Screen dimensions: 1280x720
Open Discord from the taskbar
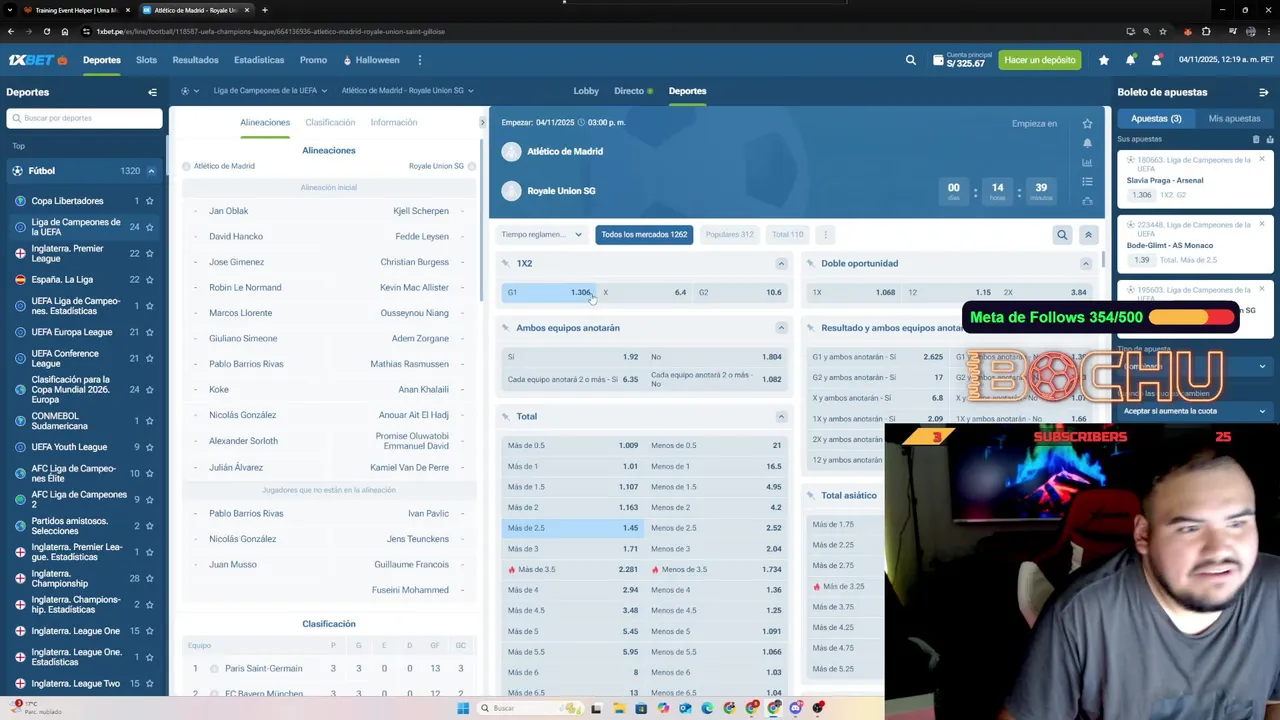click(x=796, y=708)
